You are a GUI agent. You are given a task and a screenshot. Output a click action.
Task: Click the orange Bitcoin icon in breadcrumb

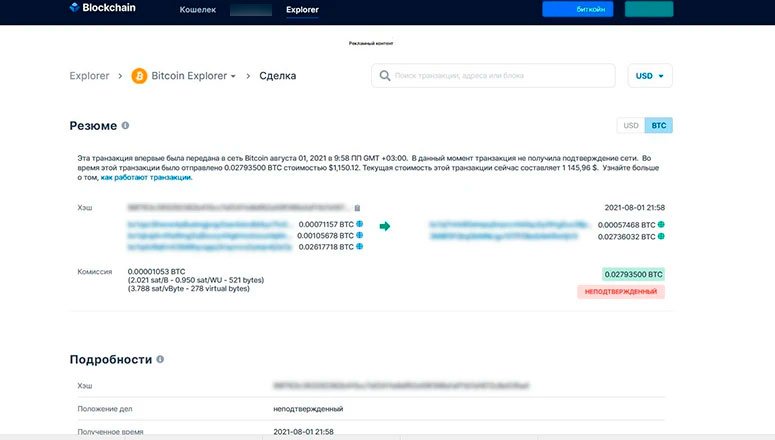pyautogui.click(x=139, y=76)
